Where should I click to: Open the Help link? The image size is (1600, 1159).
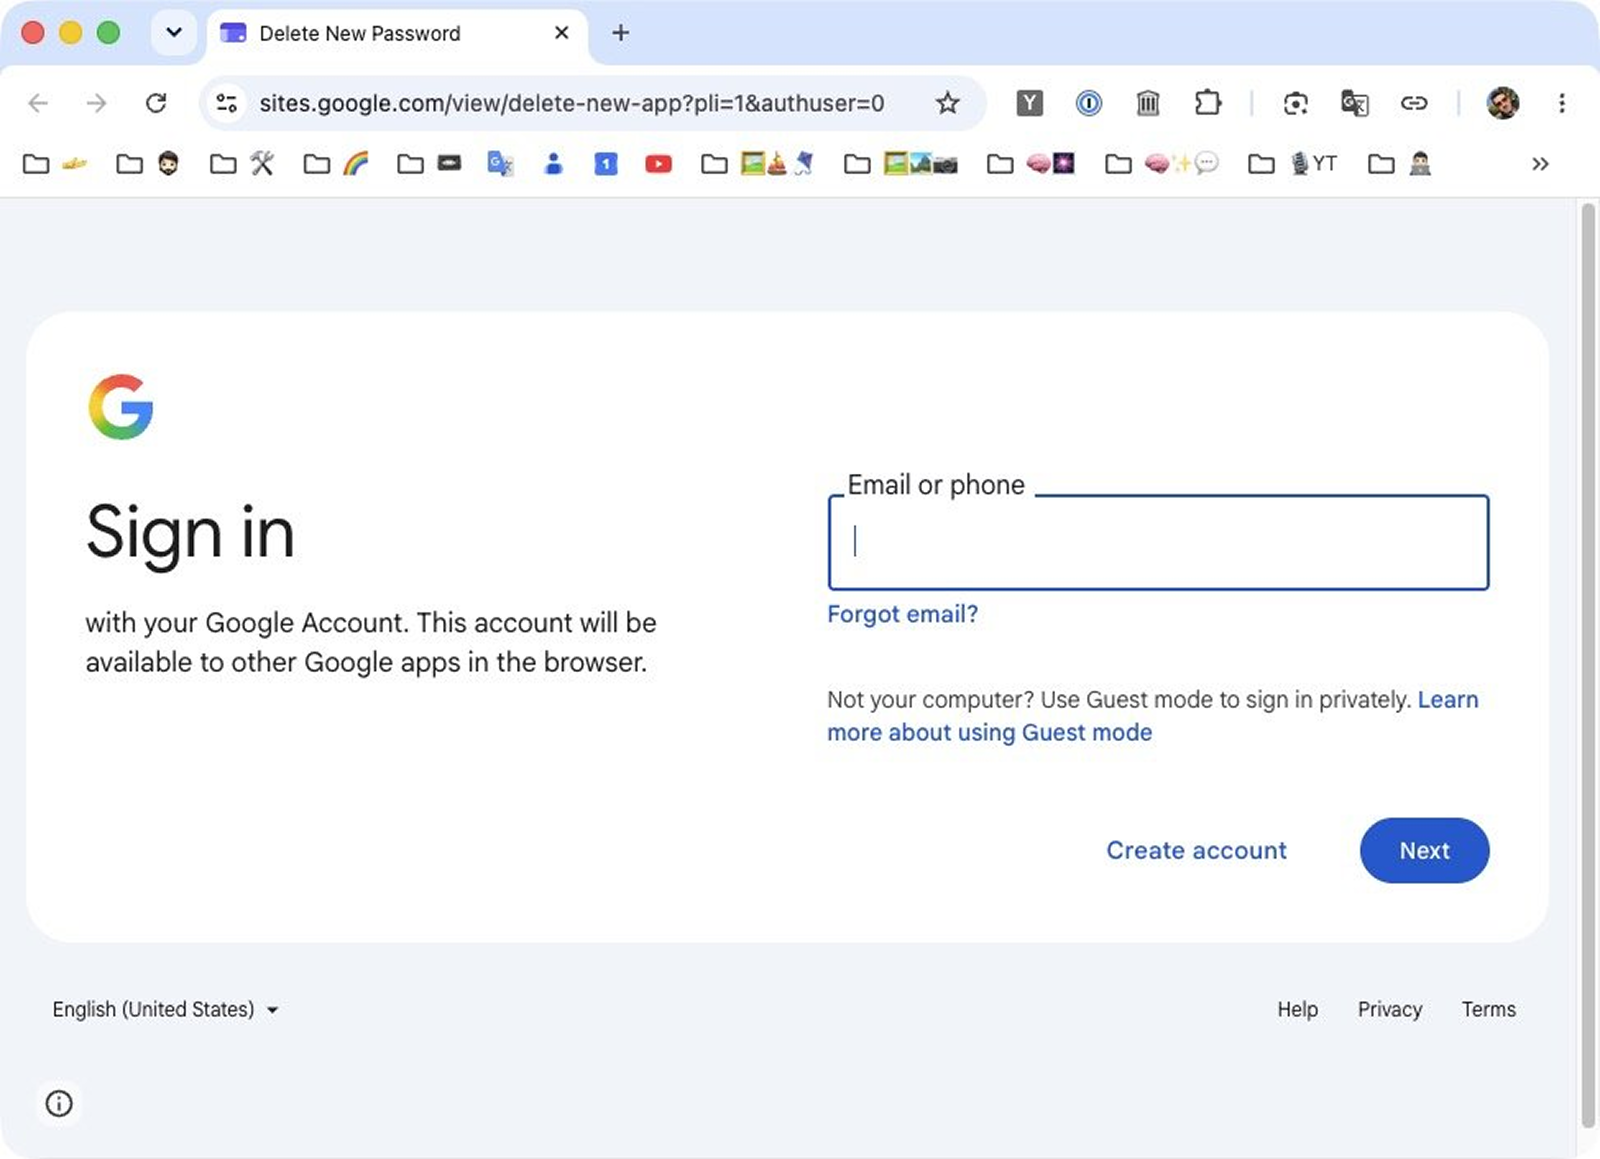(1297, 1009)
